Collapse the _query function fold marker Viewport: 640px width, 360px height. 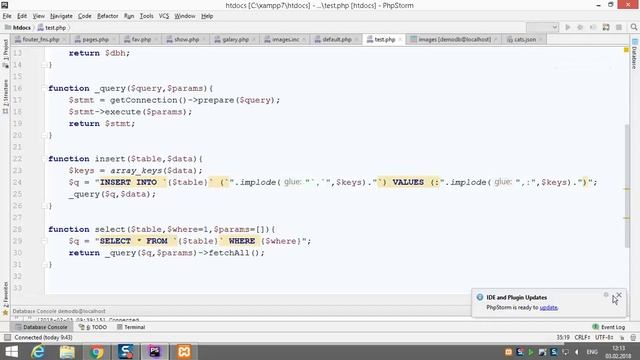pos(43,88)
